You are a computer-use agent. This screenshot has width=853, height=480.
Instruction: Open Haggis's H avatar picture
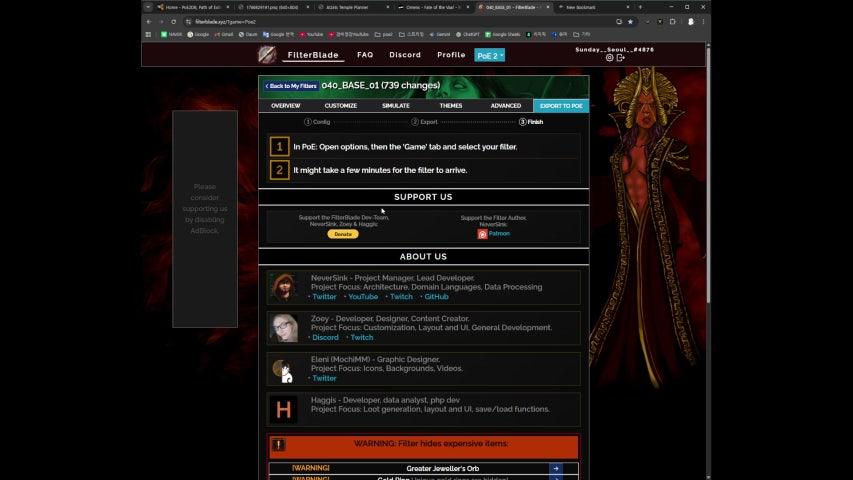coord(283,409)
